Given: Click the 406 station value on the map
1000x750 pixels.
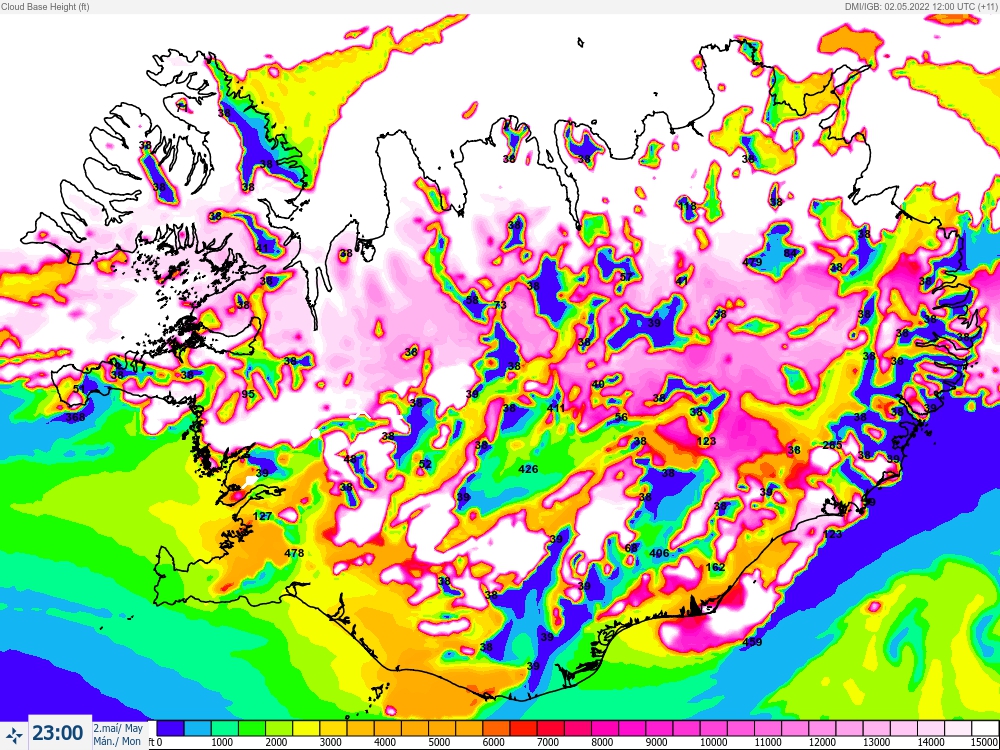Looking at the screenshot, I should coord(659,553).
